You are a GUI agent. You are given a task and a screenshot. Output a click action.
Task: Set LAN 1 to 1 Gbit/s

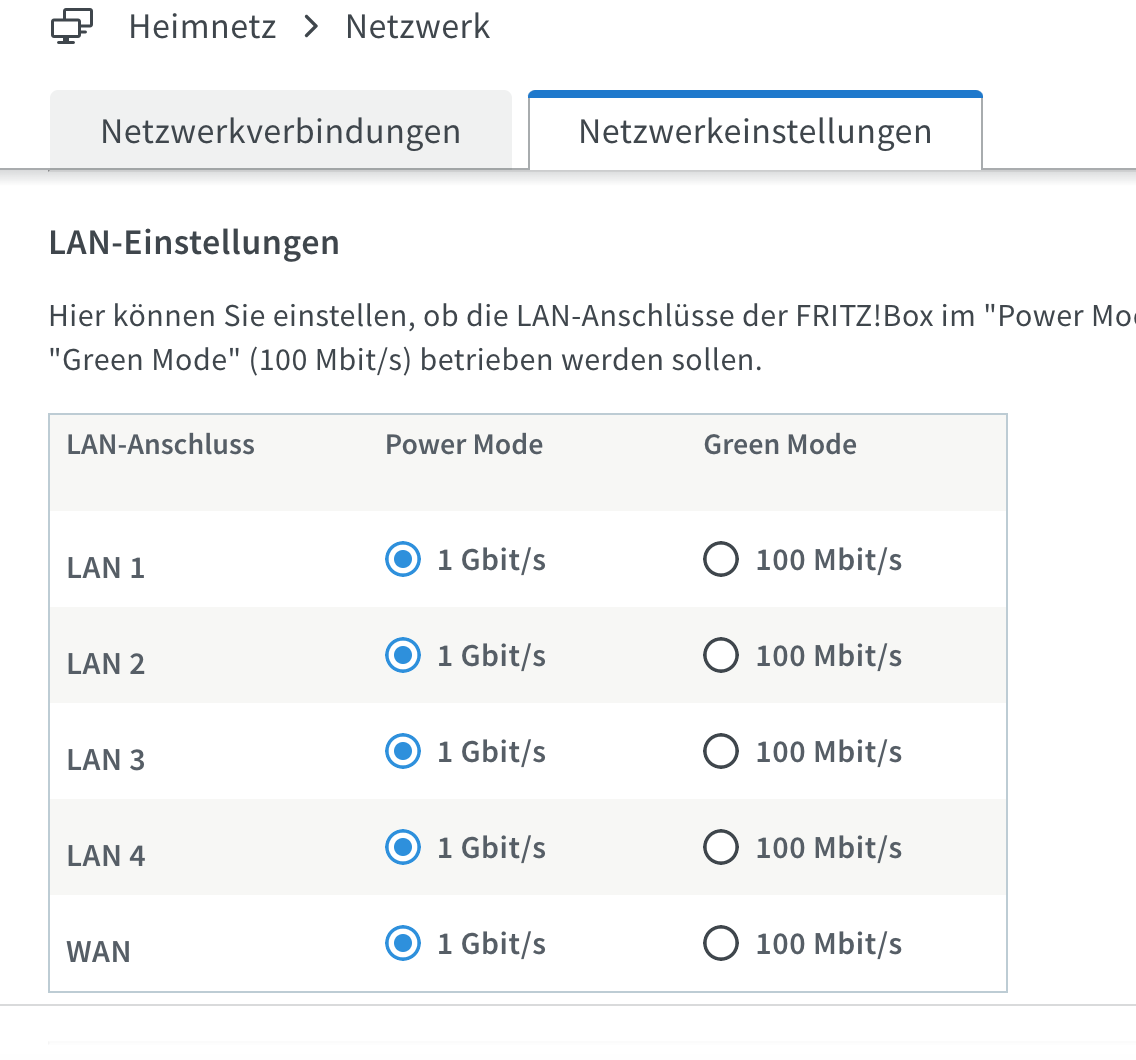(x=403, y=560)
